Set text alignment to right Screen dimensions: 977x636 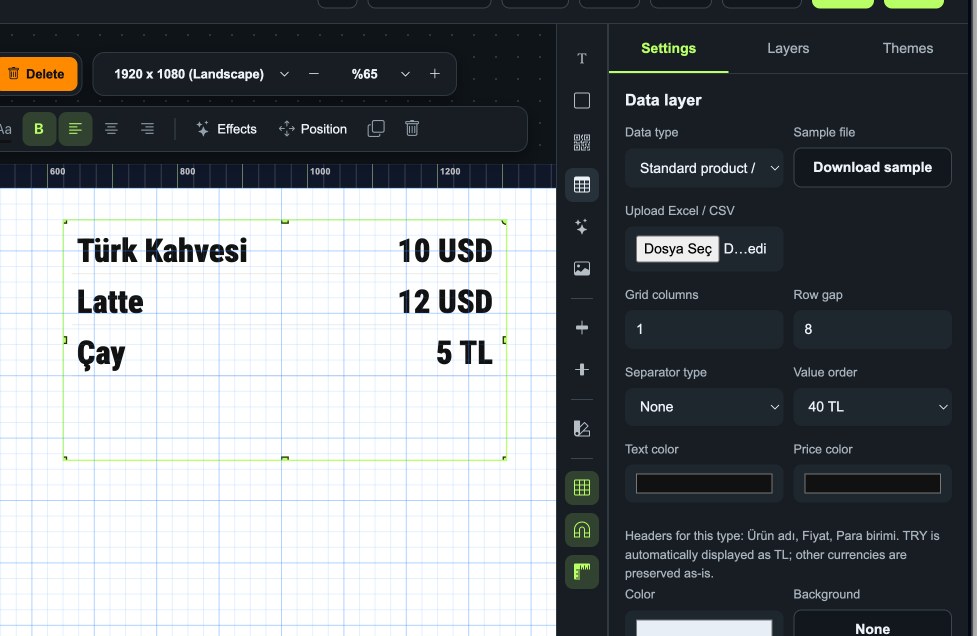coord(147,129)
